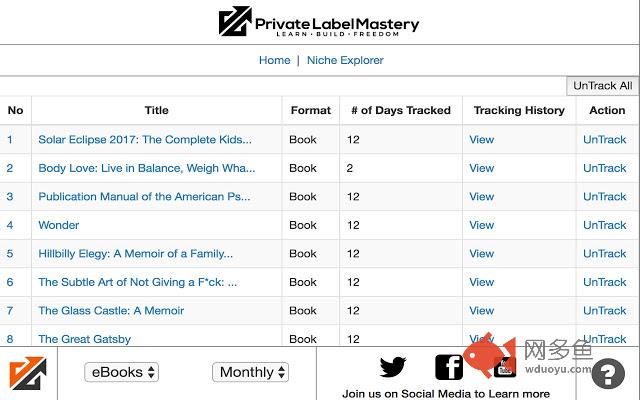Viewport: 640px width, 400px height.
Task: Open the eBooks category dropdown
Action: tap(122, 372)
